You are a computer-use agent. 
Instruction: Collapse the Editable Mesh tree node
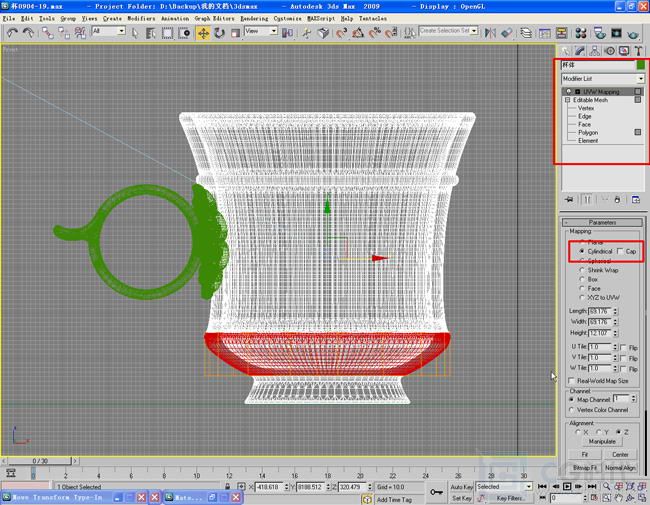click(x=568, y=100)
